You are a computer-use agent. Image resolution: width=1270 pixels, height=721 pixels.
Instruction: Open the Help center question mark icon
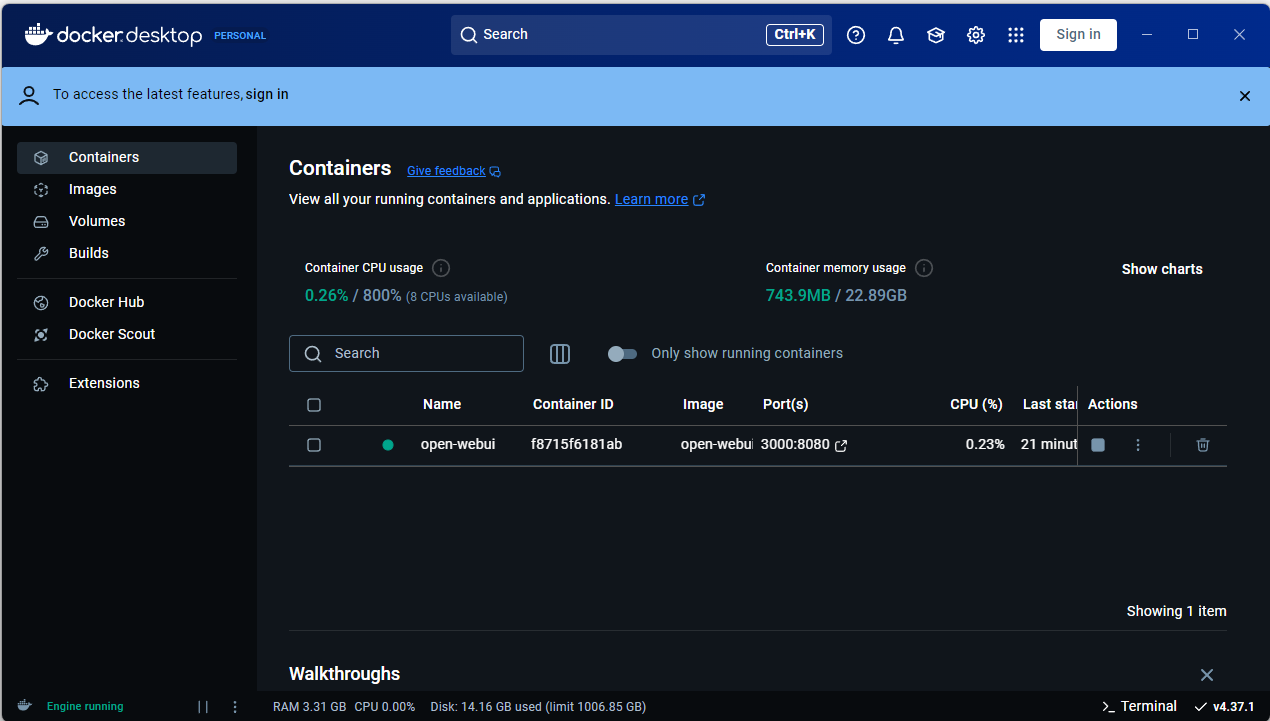(856, 35)
